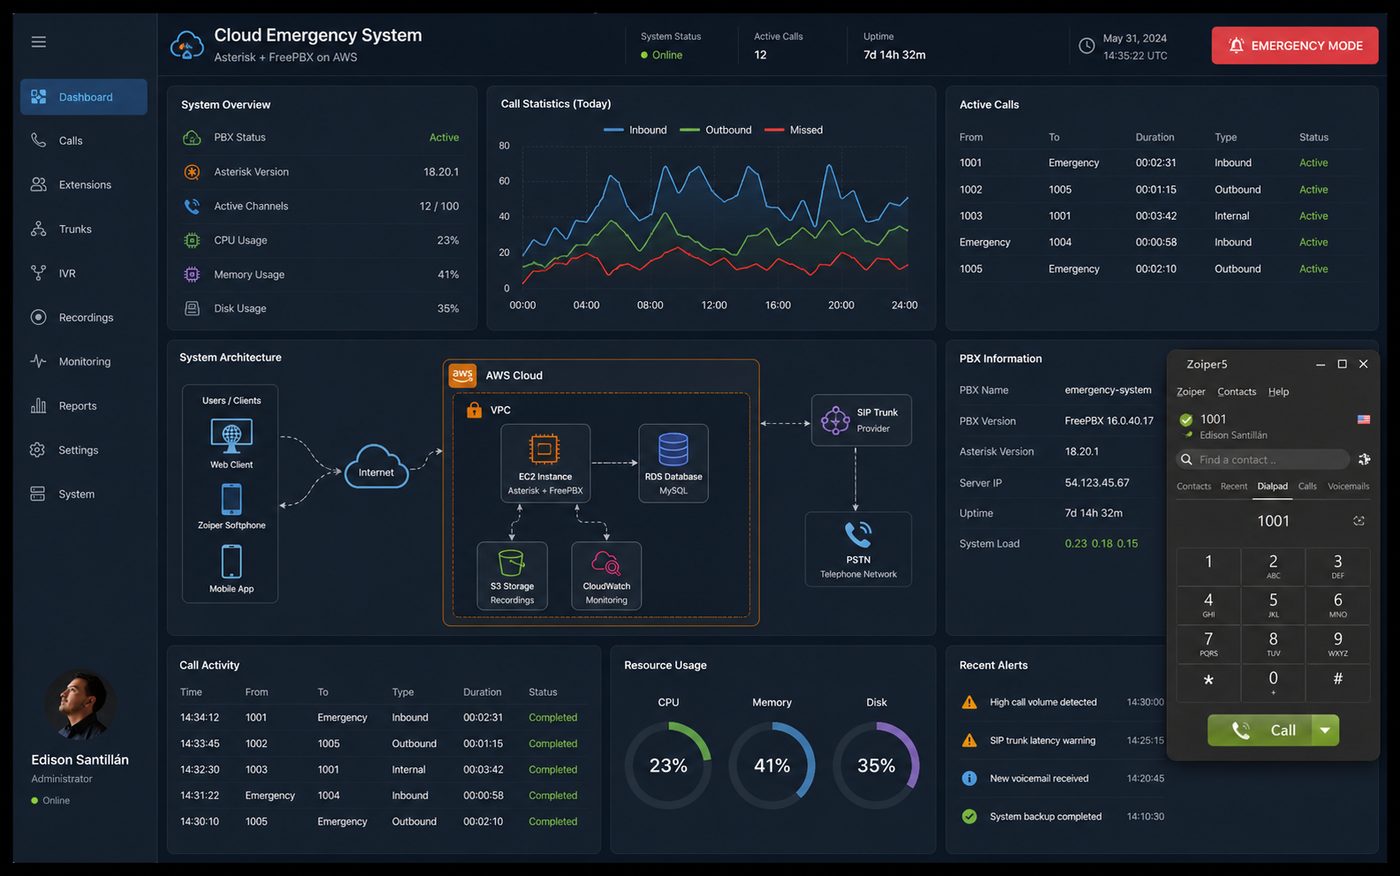
Task: Clear the dialed number 1001 icon
Action: pyautogui.click(x=1359, y=521)
